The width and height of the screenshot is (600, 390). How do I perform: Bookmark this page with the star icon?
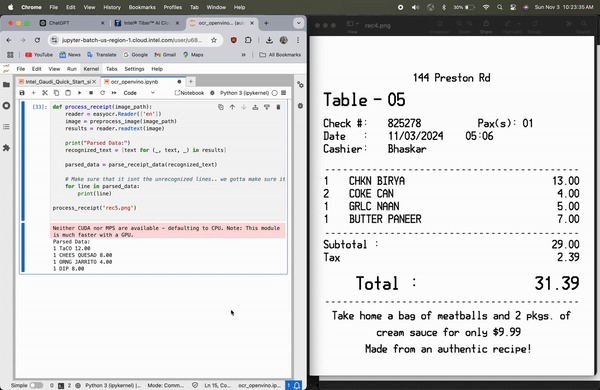pyautogui.click(x=214, y=40)
